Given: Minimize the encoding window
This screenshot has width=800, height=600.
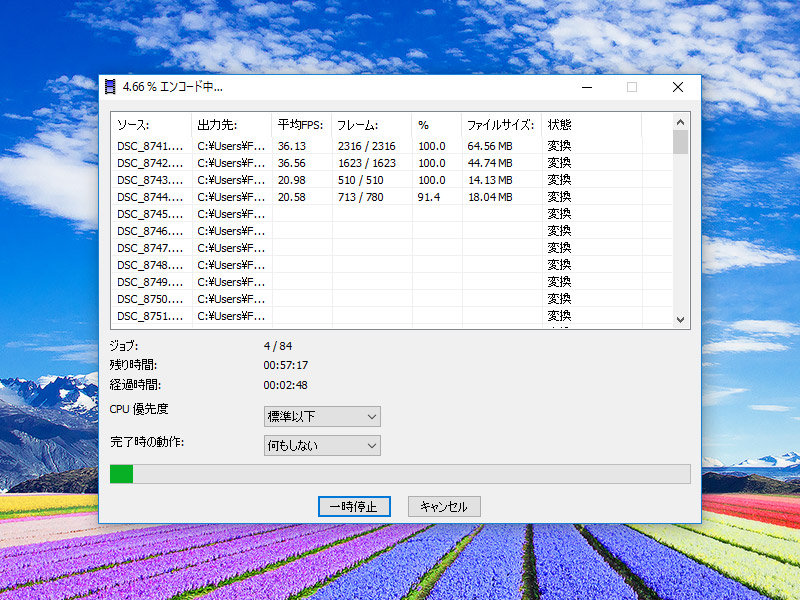Looking at the screenshot, I should point(586,87).
